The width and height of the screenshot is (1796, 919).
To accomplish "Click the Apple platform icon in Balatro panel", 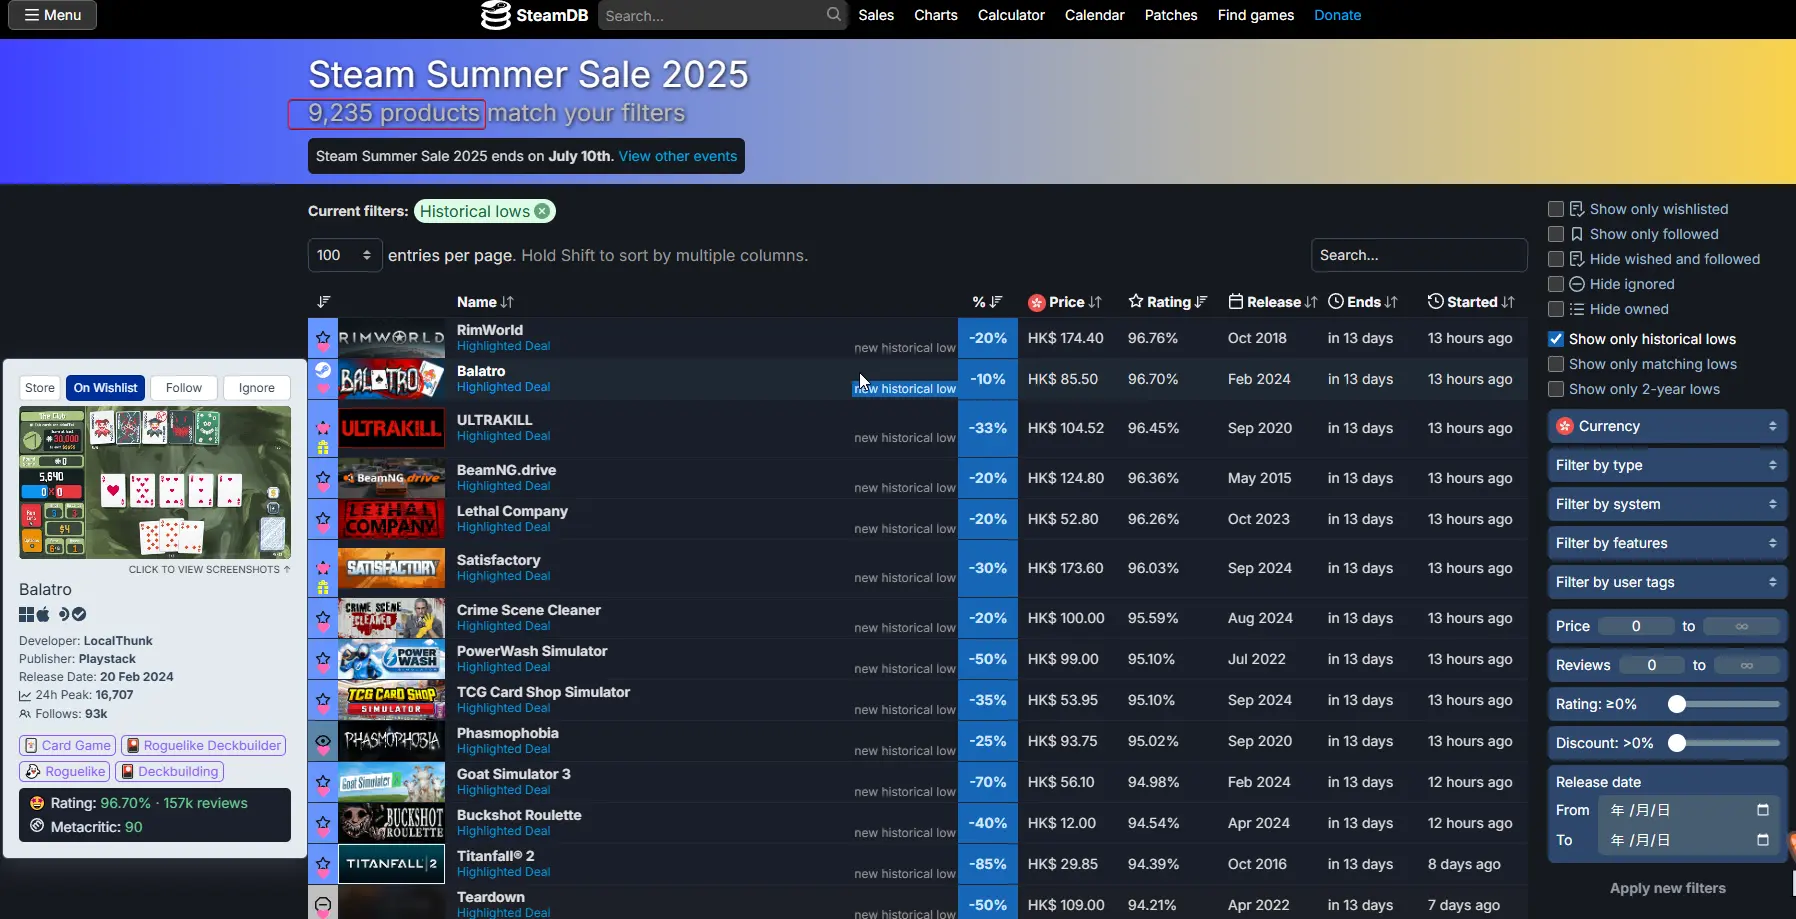I will tap(43, 614).
